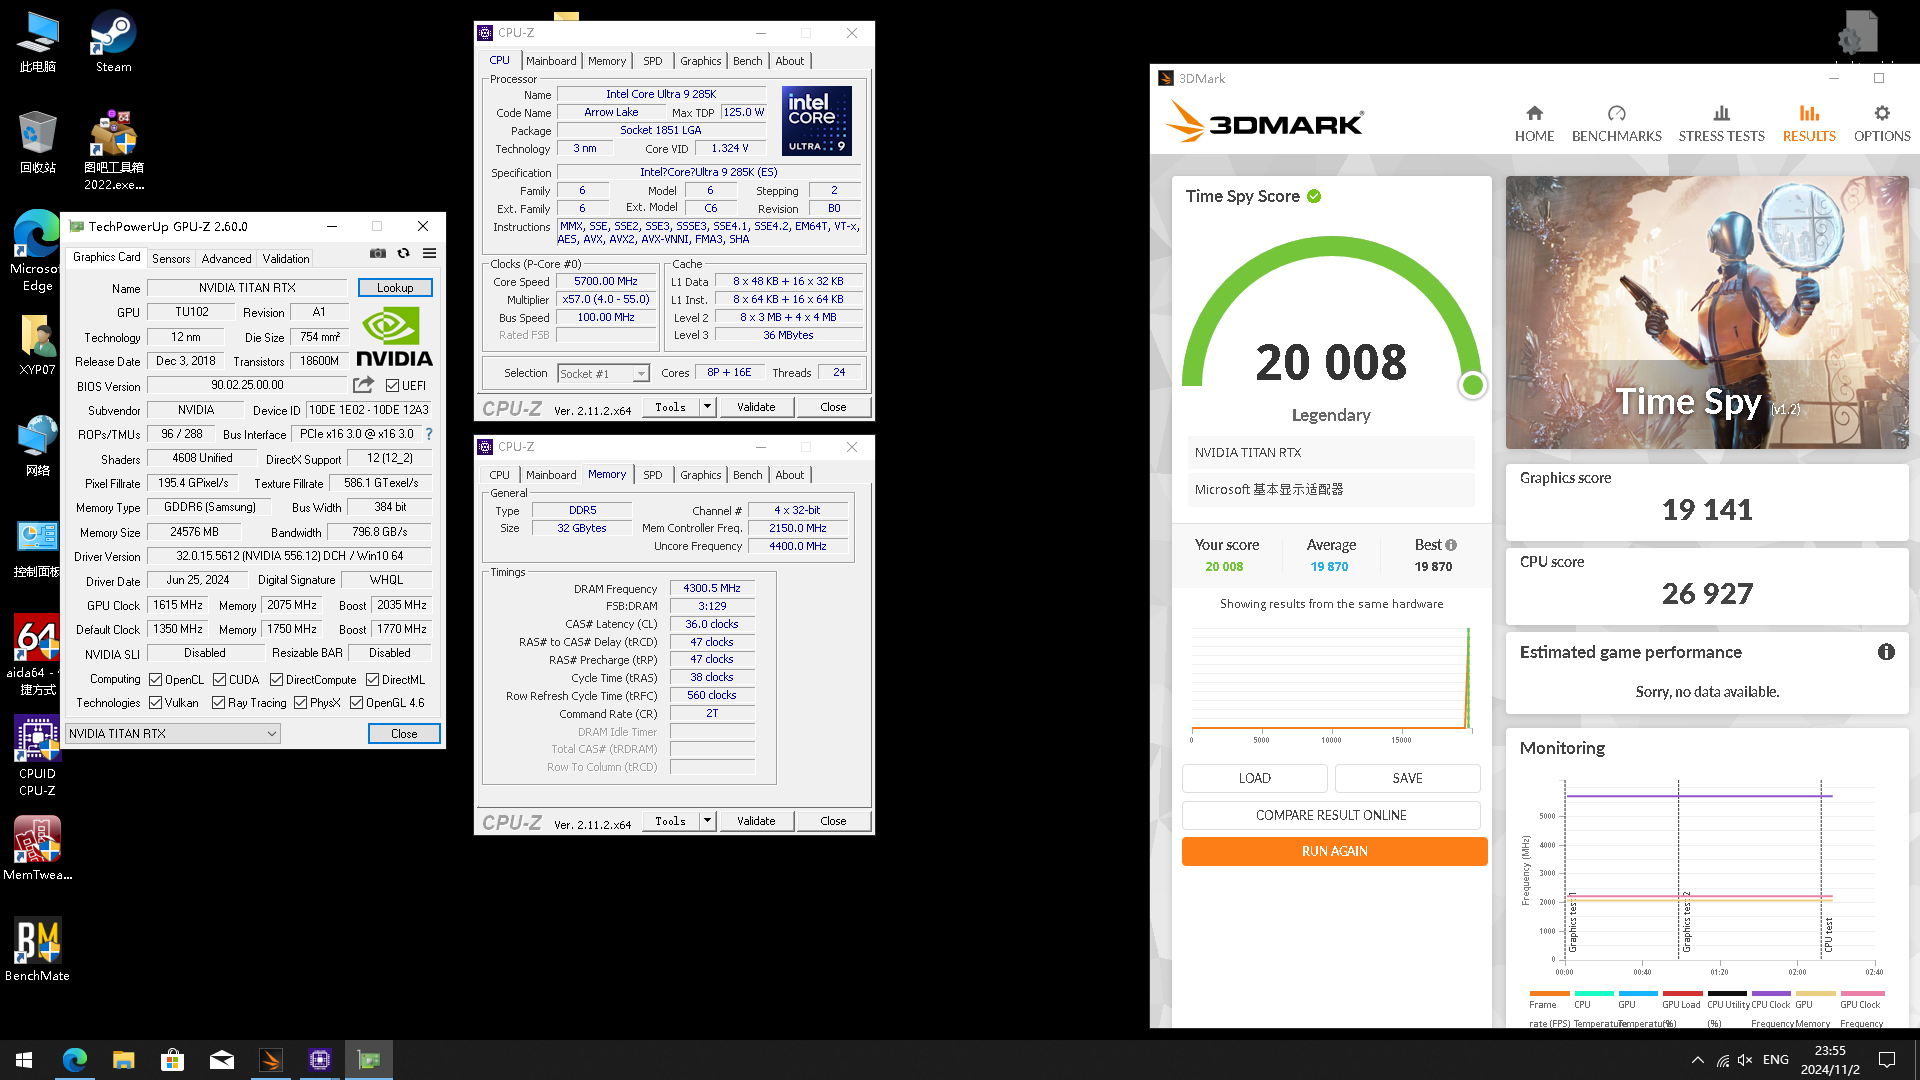
Task: Click Close button in lower CPU-Z
Action: tap(833, 821)
